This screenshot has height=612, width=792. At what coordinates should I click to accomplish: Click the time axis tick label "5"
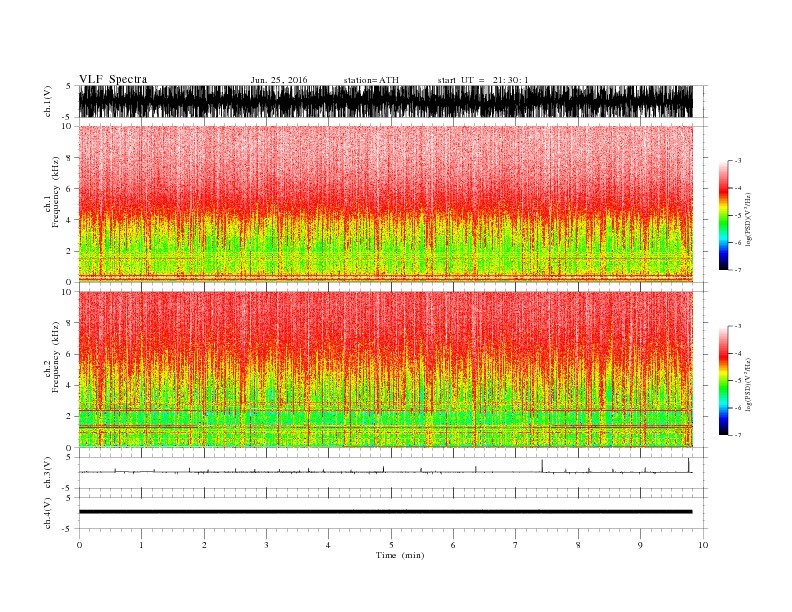click(x=391, y=545)
